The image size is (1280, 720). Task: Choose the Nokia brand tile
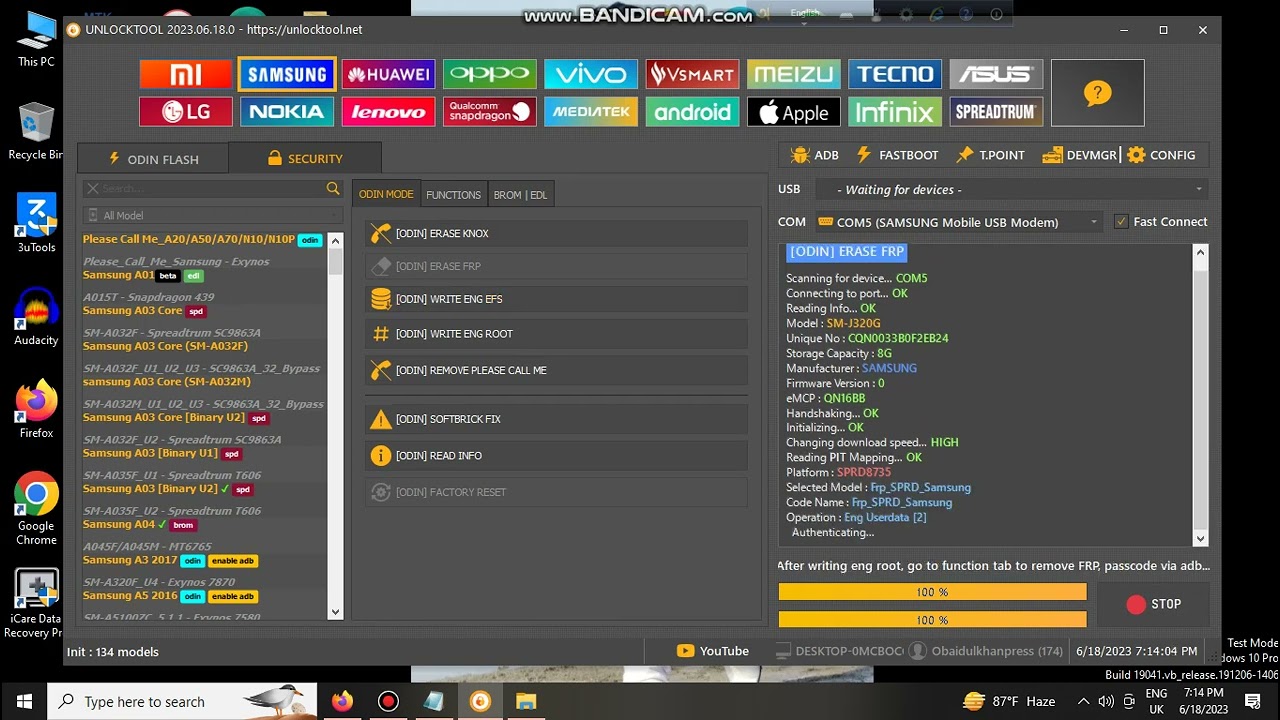[287, 112]
